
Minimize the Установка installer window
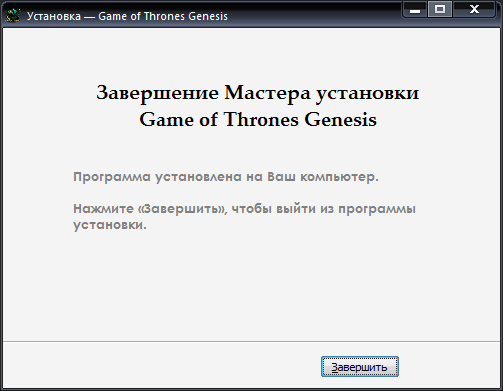(x=415, y=9)
